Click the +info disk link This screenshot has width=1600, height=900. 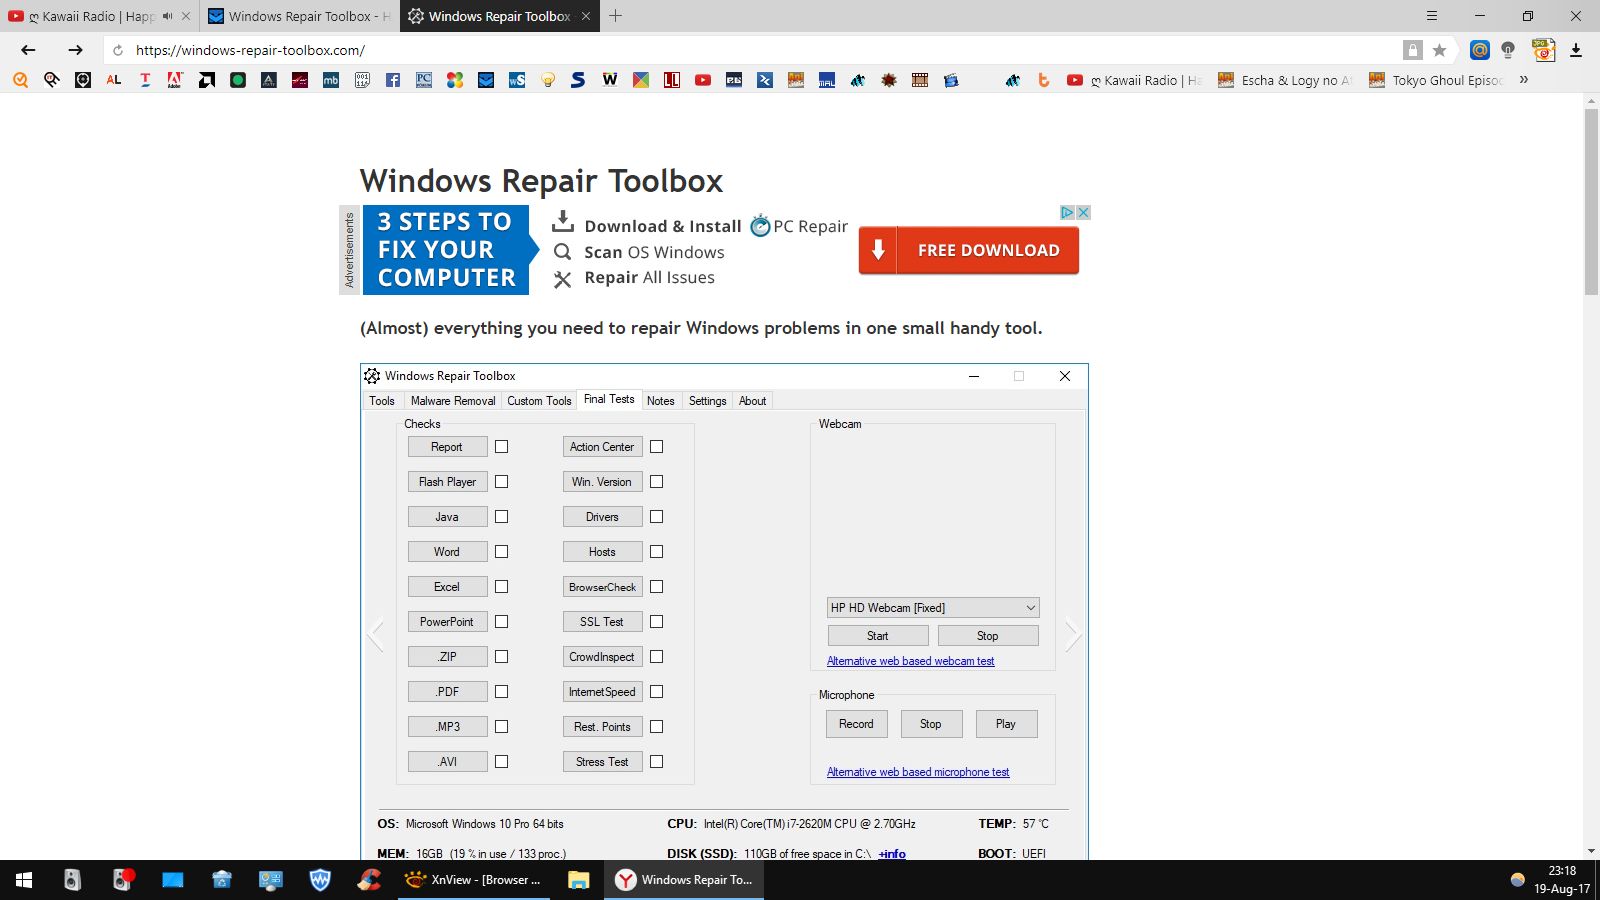(x=892, y=854)
